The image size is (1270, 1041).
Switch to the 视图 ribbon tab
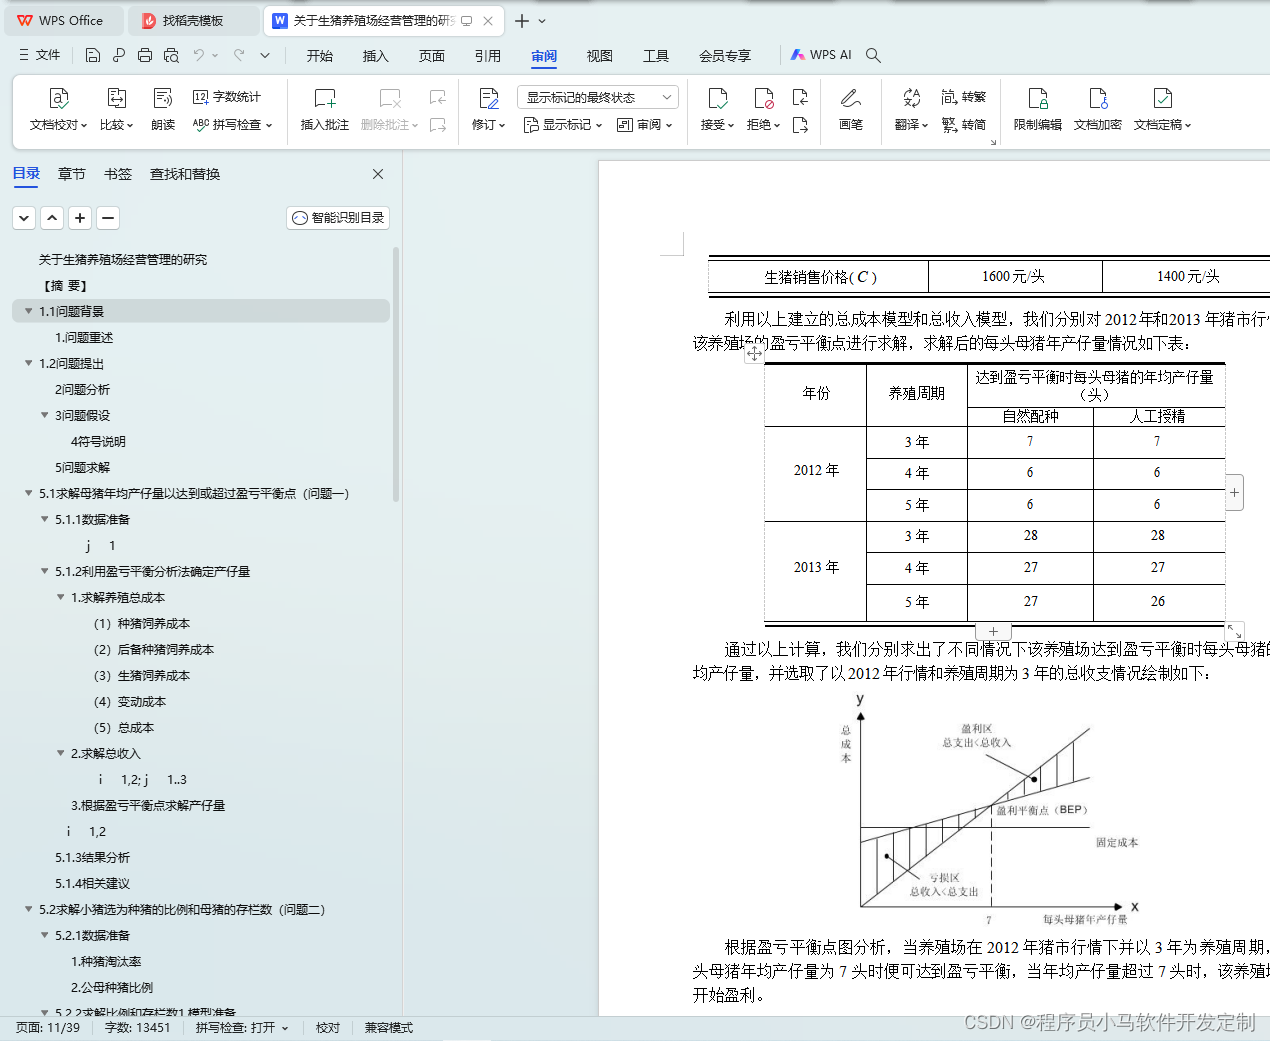coord(600,56)
